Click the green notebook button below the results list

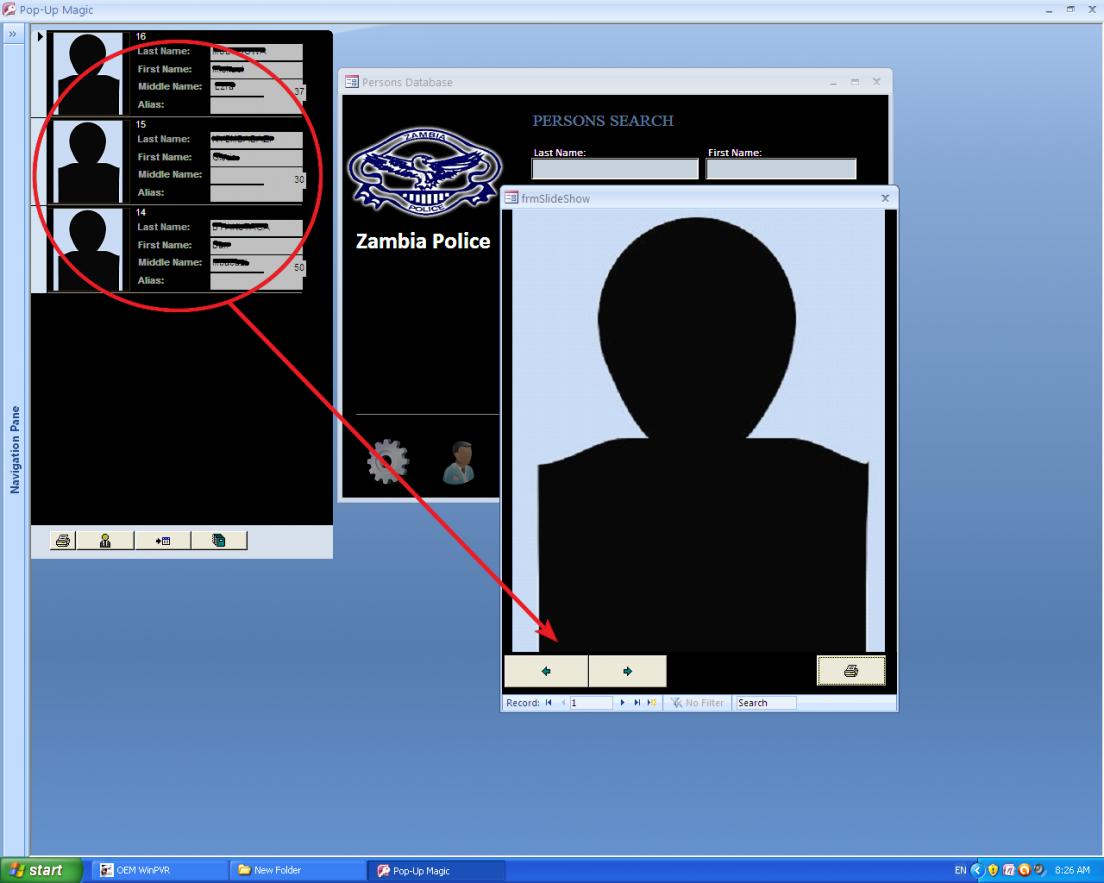219,540
